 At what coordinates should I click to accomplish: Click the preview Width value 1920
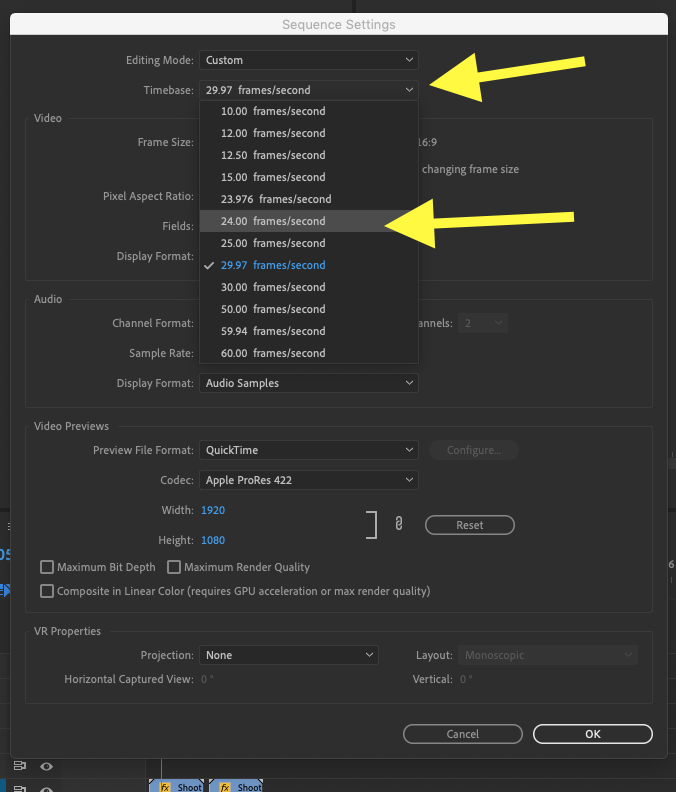pyautogui.click(x=213, y=510)
